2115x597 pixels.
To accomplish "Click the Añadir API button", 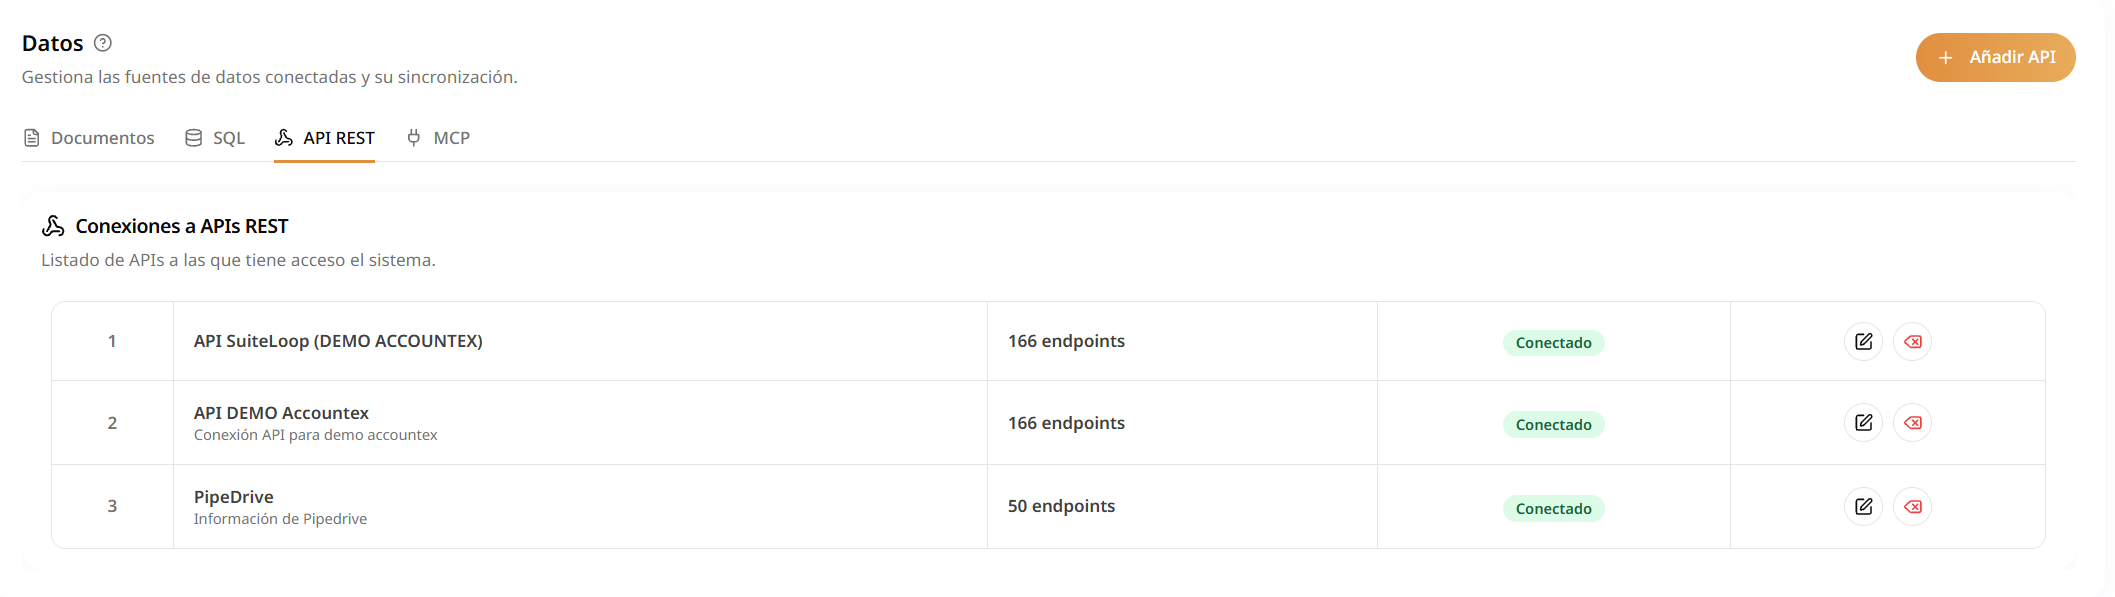I will pos(1995,57).
